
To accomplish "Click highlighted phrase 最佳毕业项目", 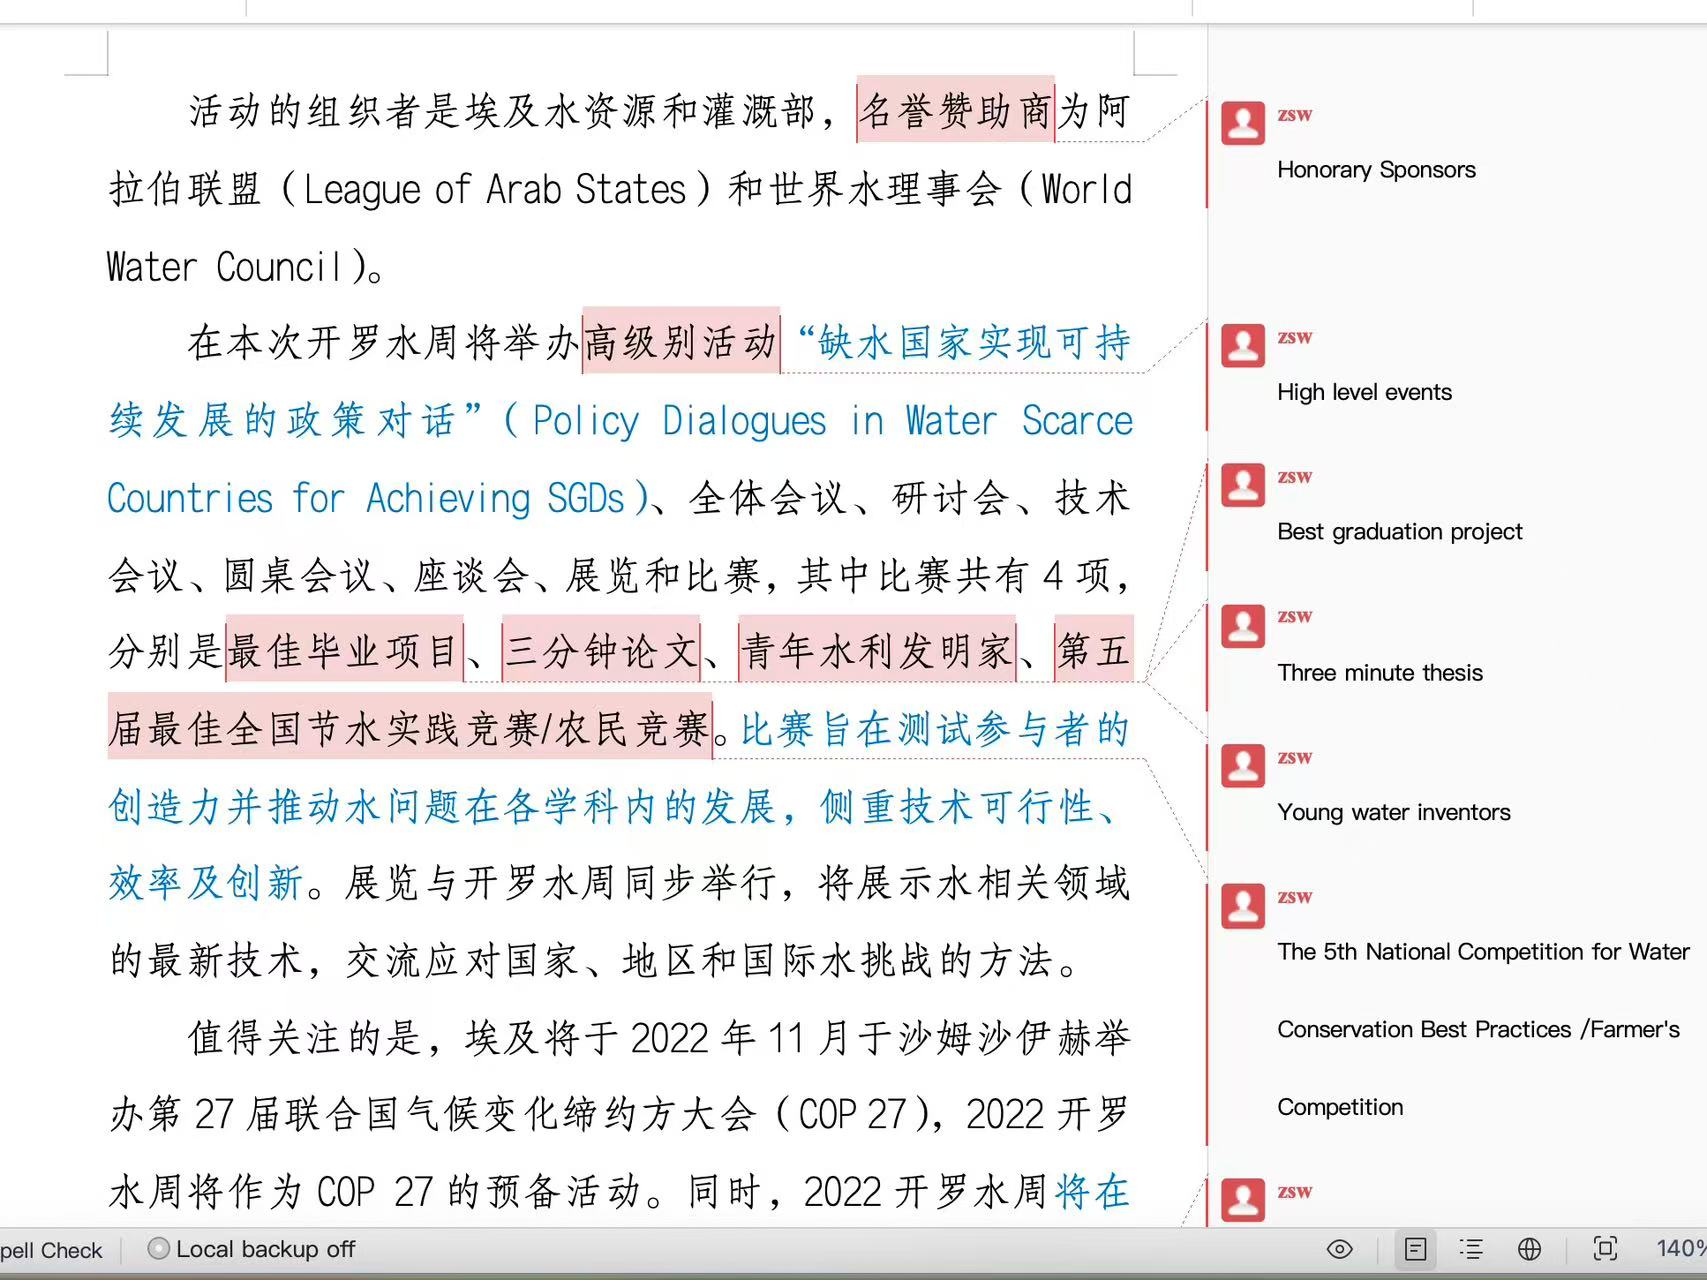I will coord(344,650).
